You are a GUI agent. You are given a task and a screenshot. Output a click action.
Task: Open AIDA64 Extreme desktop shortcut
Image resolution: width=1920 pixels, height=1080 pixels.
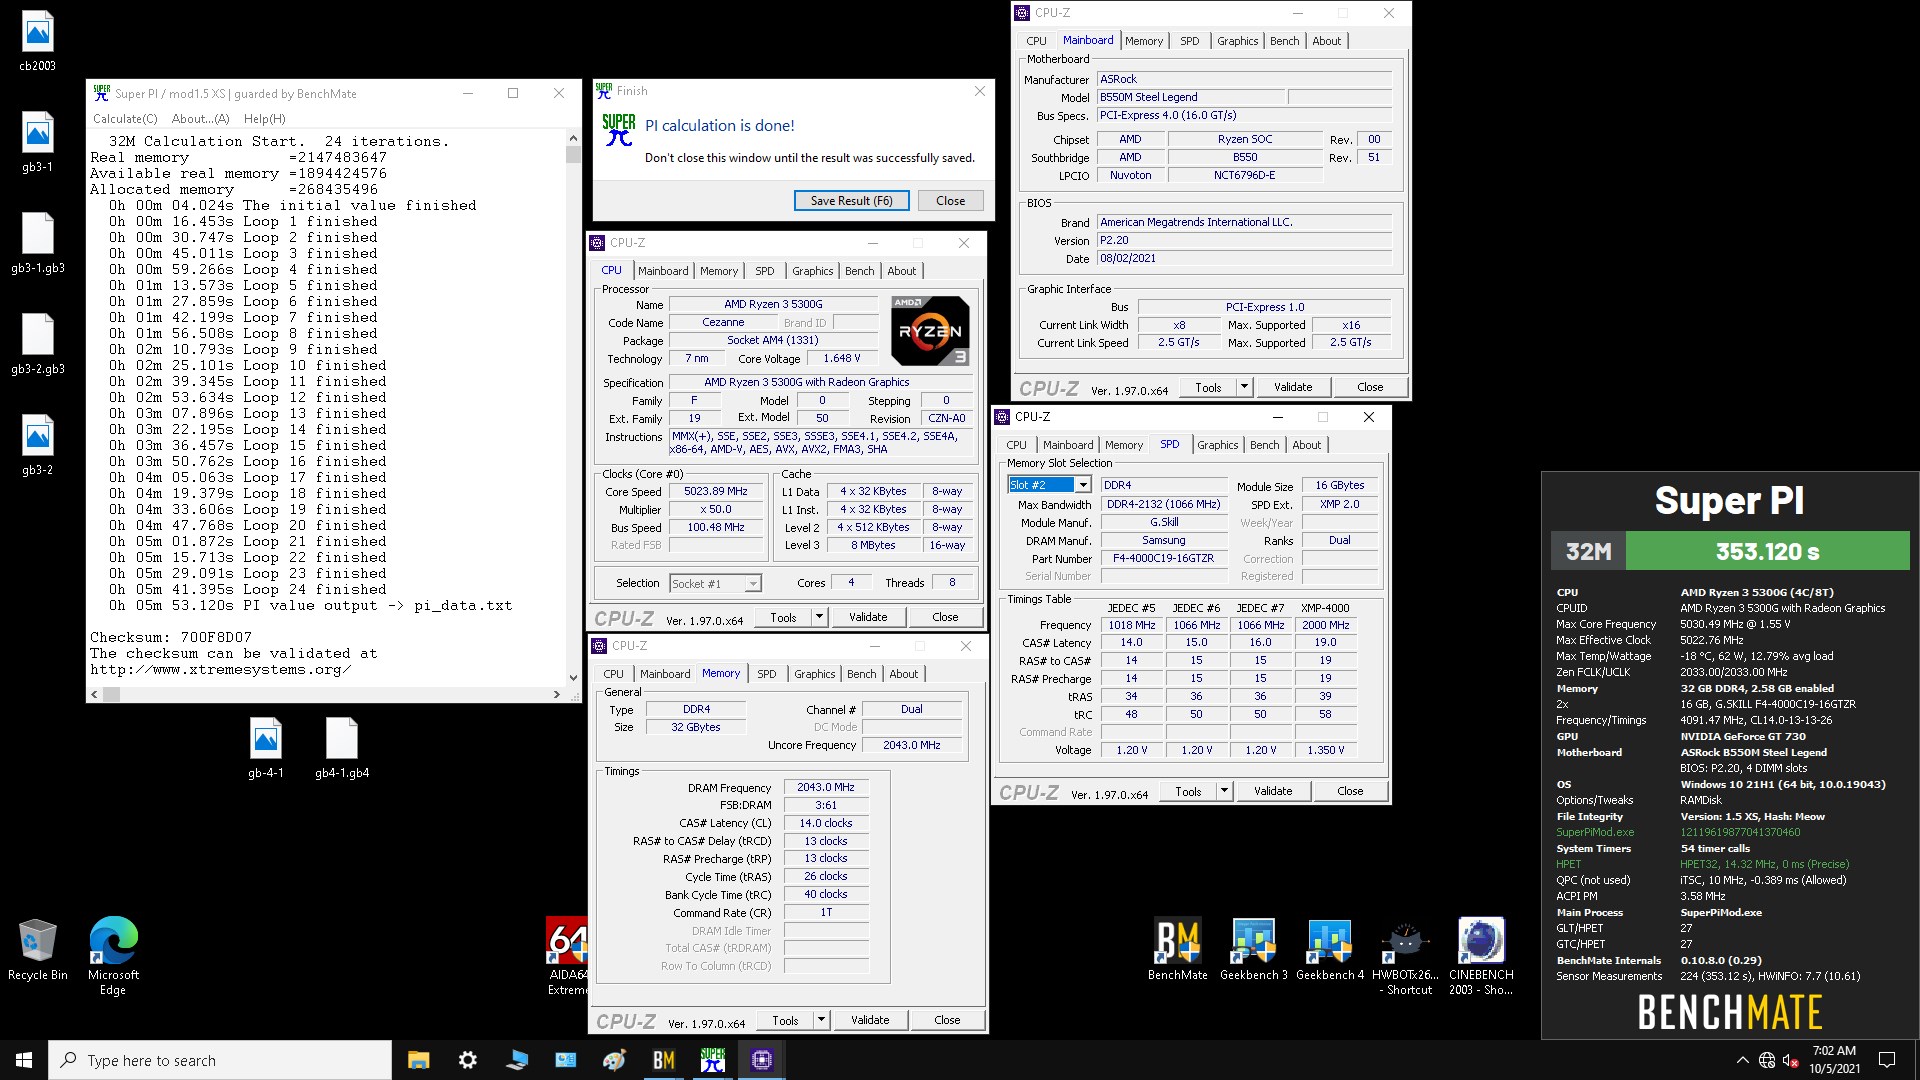pyautogui.click(x=567, y=957)
